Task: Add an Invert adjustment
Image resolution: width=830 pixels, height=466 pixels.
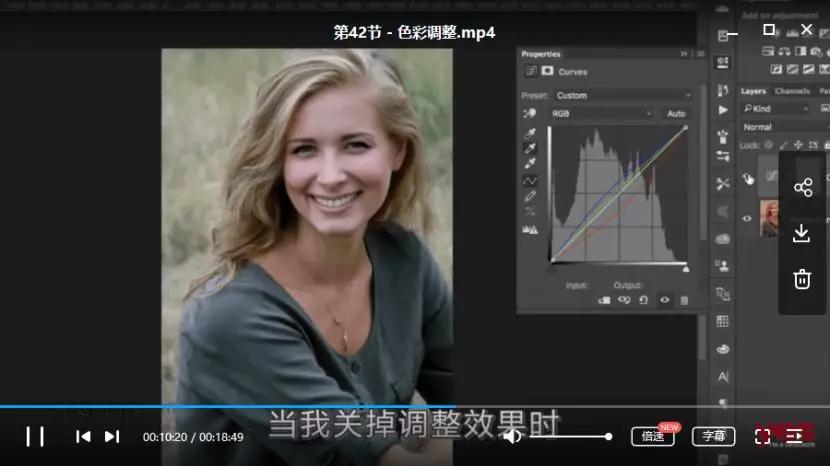Action: pos(777,69)
